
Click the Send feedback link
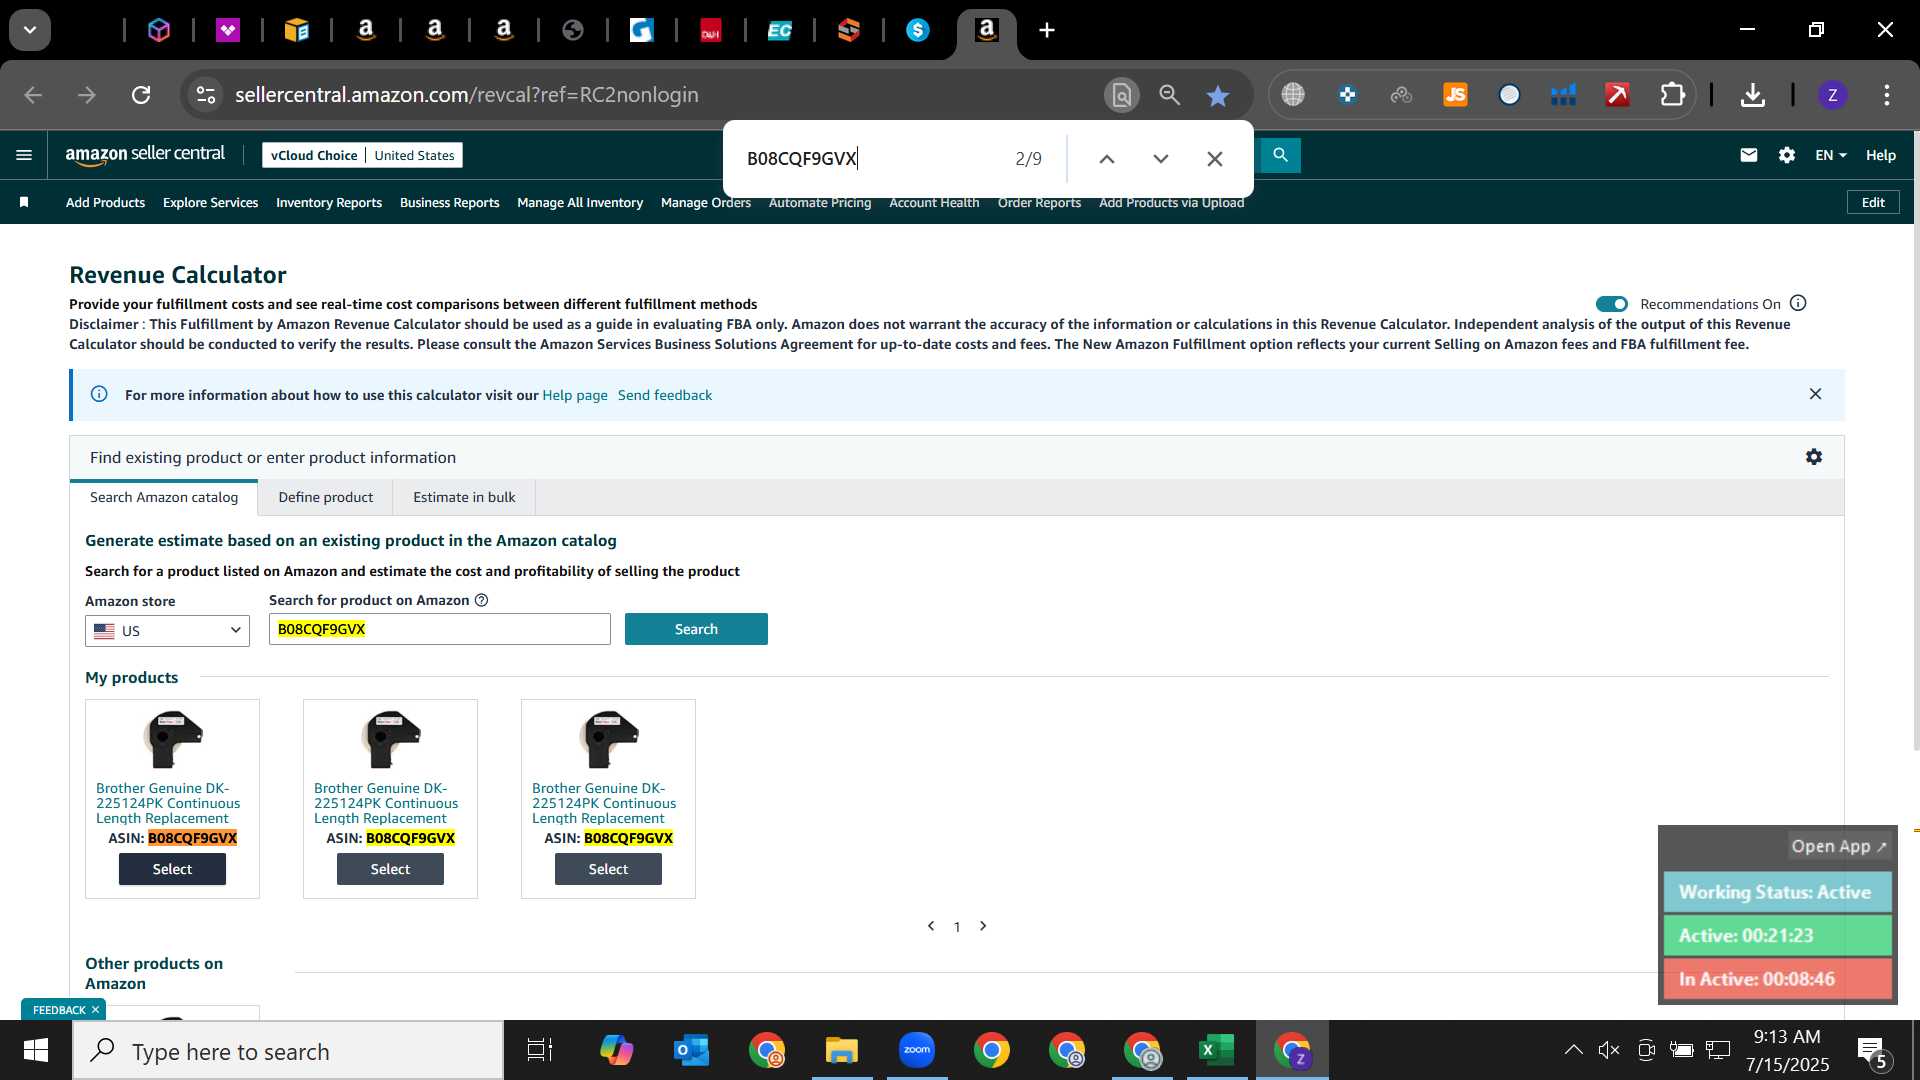pos(665,395)
